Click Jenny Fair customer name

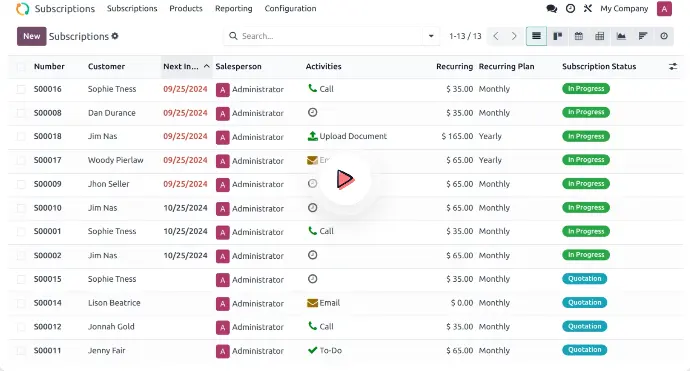coord(106,350)
